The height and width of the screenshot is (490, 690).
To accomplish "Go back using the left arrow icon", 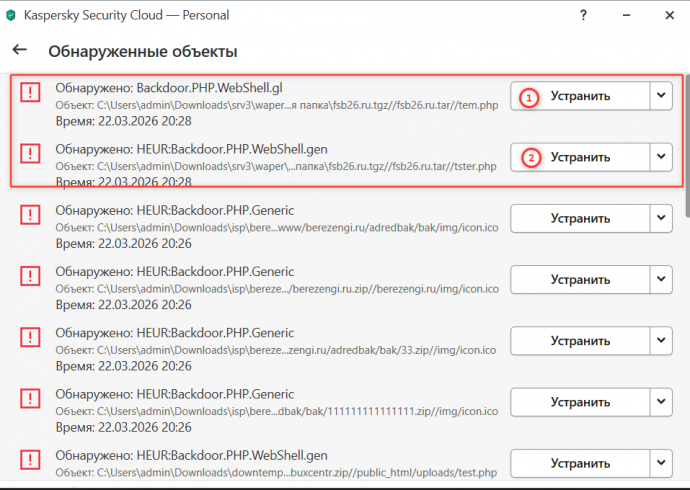I will [19, 50].
